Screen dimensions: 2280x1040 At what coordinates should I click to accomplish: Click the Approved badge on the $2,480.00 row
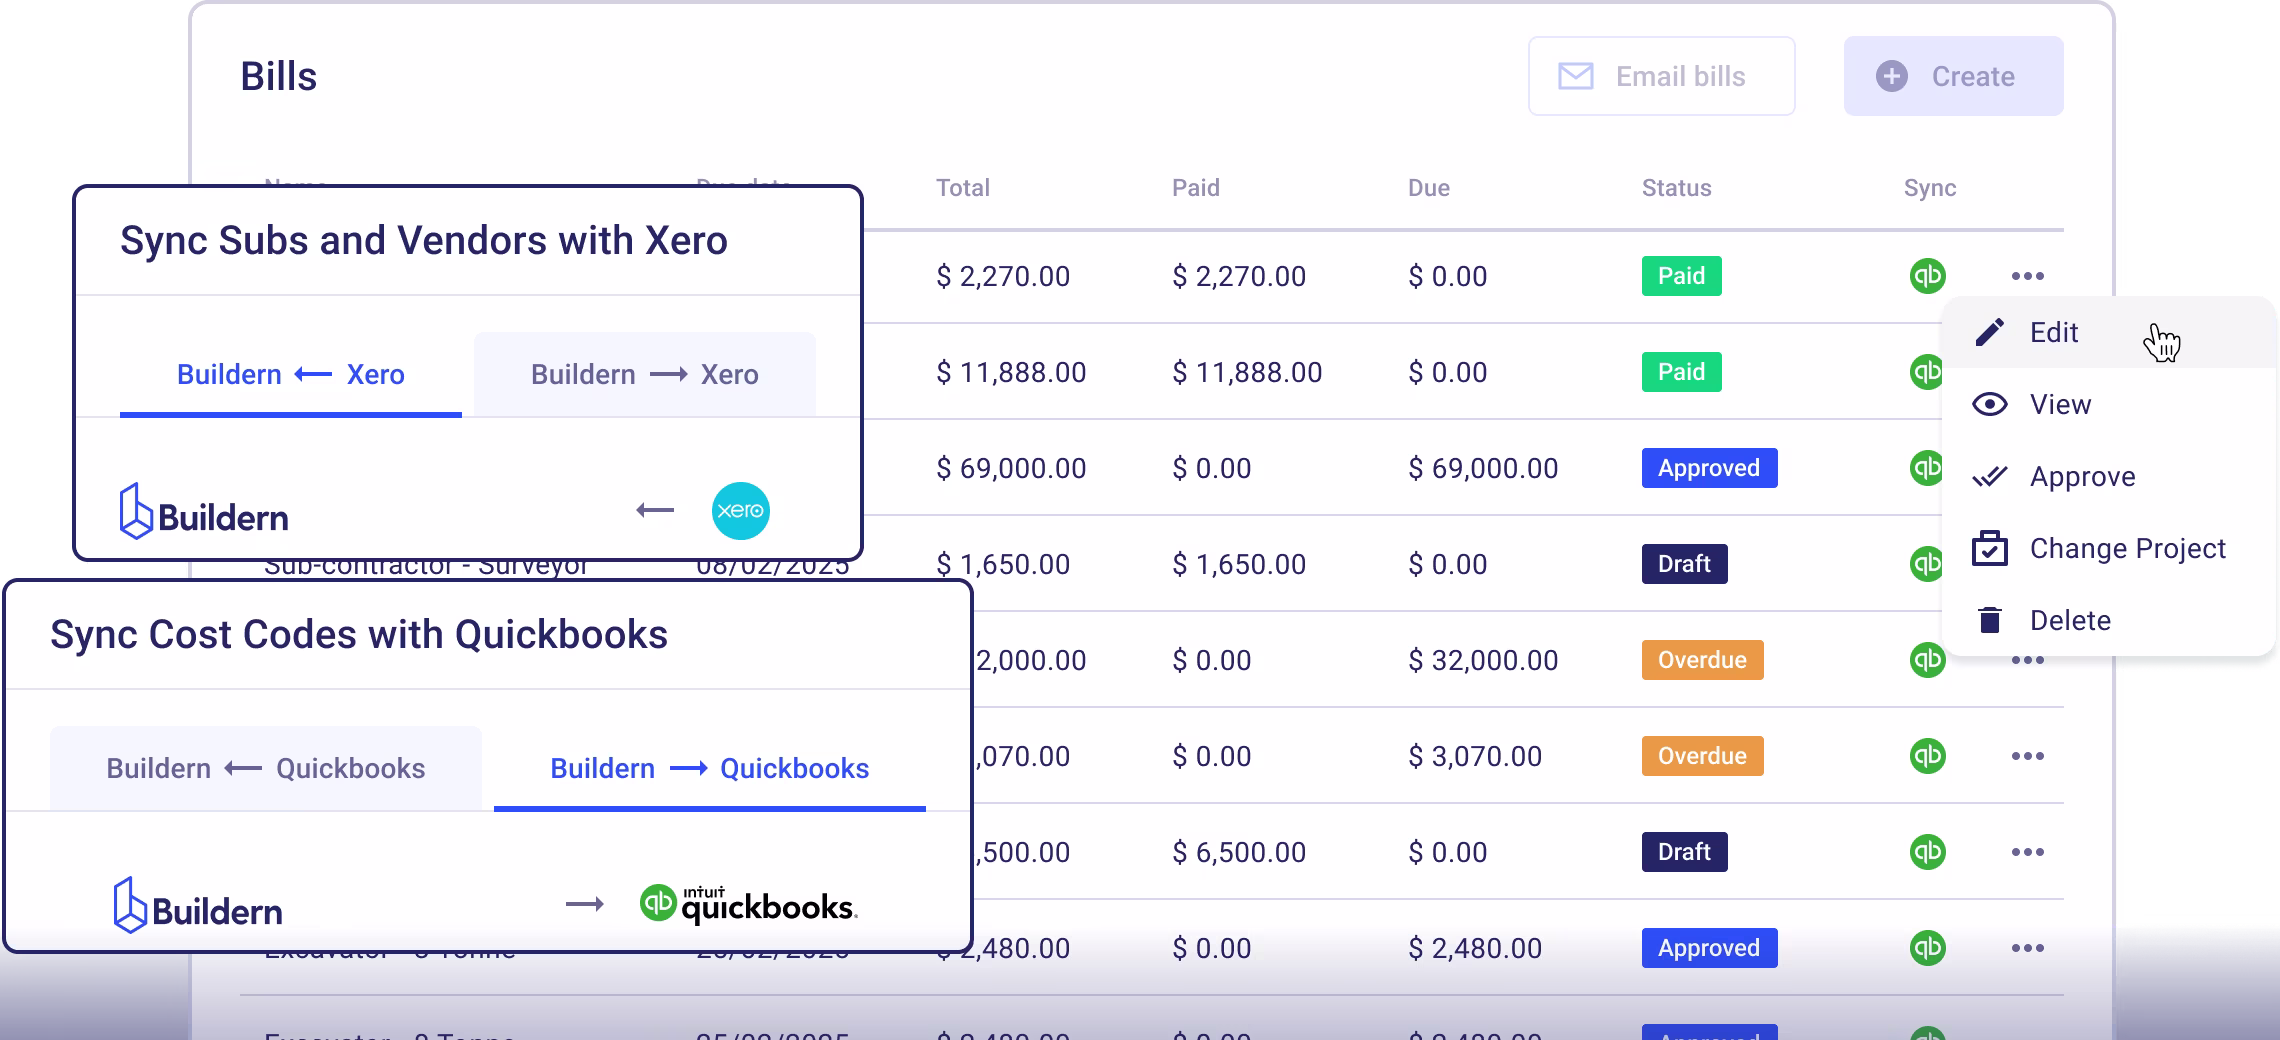(1710, 948)
